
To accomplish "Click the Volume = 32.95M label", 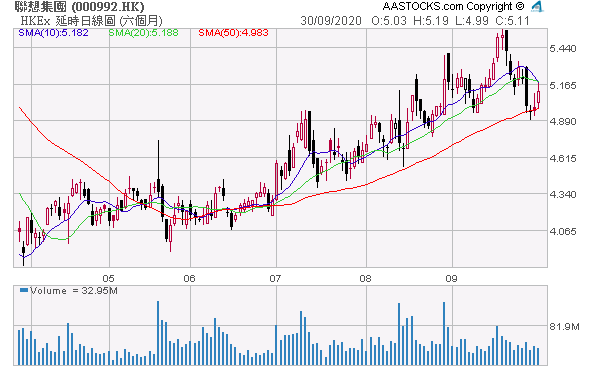I will click(x=73, y=291).
